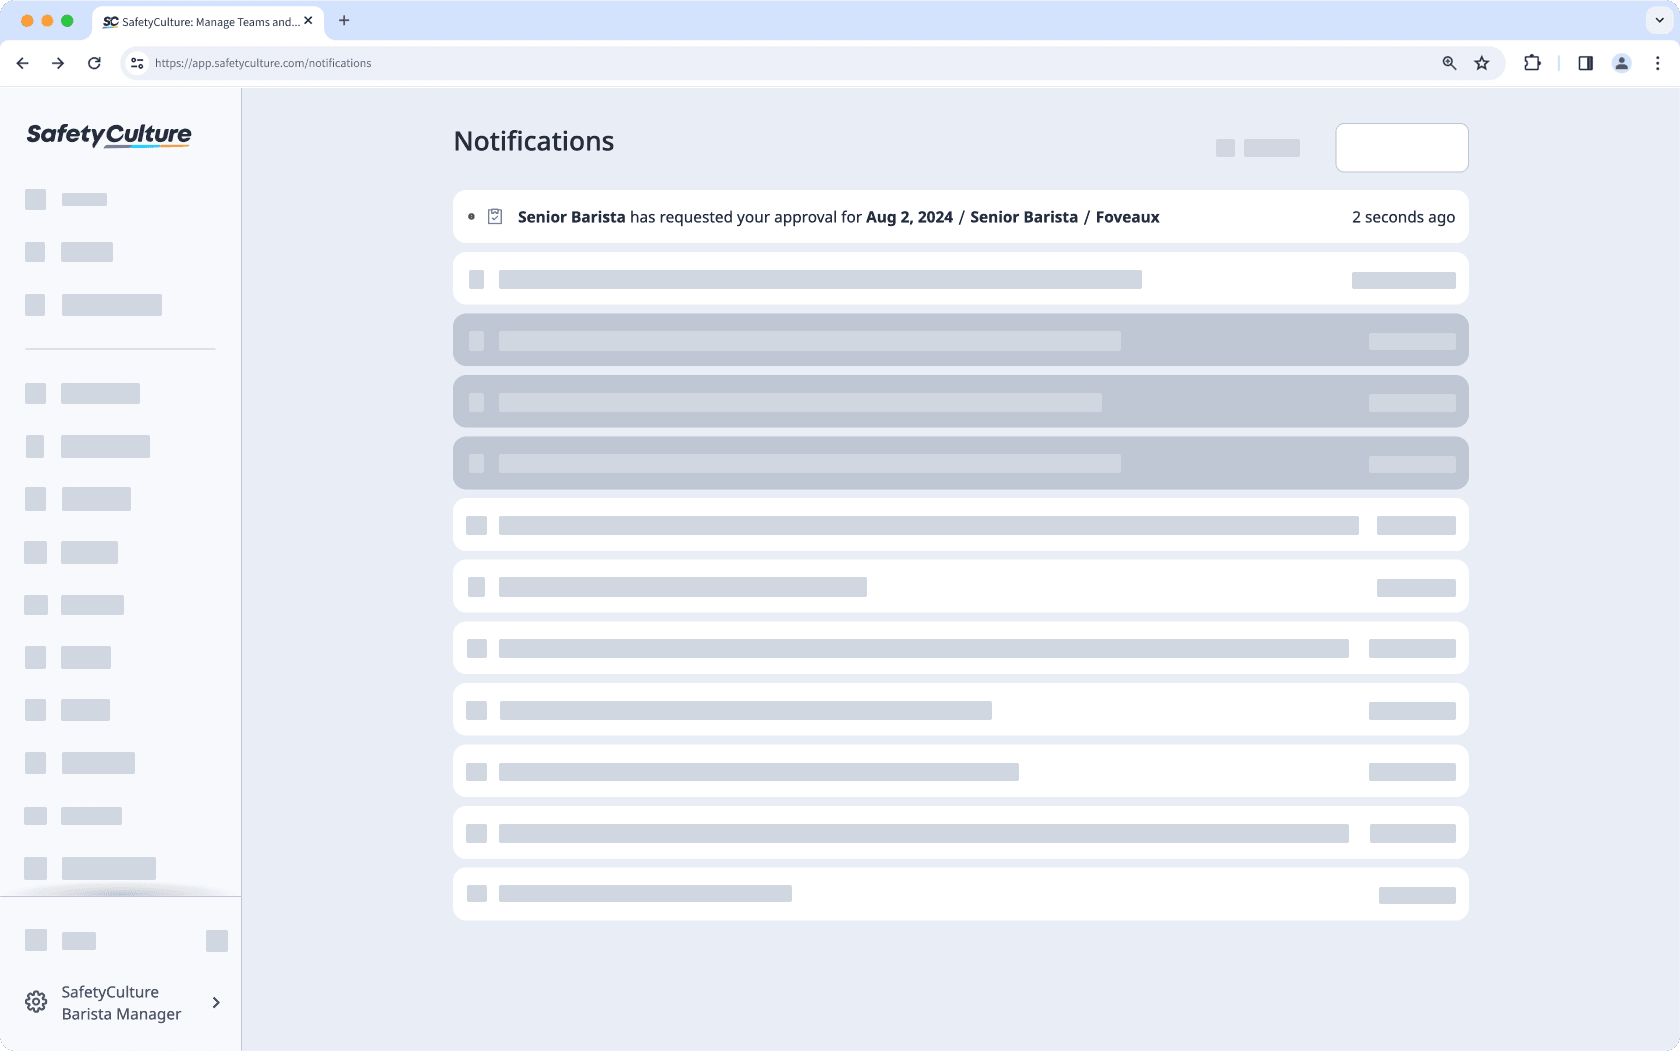Open the browser extensions puzzle icon
This screenshot has height=1051, width=1680.
(x=1531, y=63)
